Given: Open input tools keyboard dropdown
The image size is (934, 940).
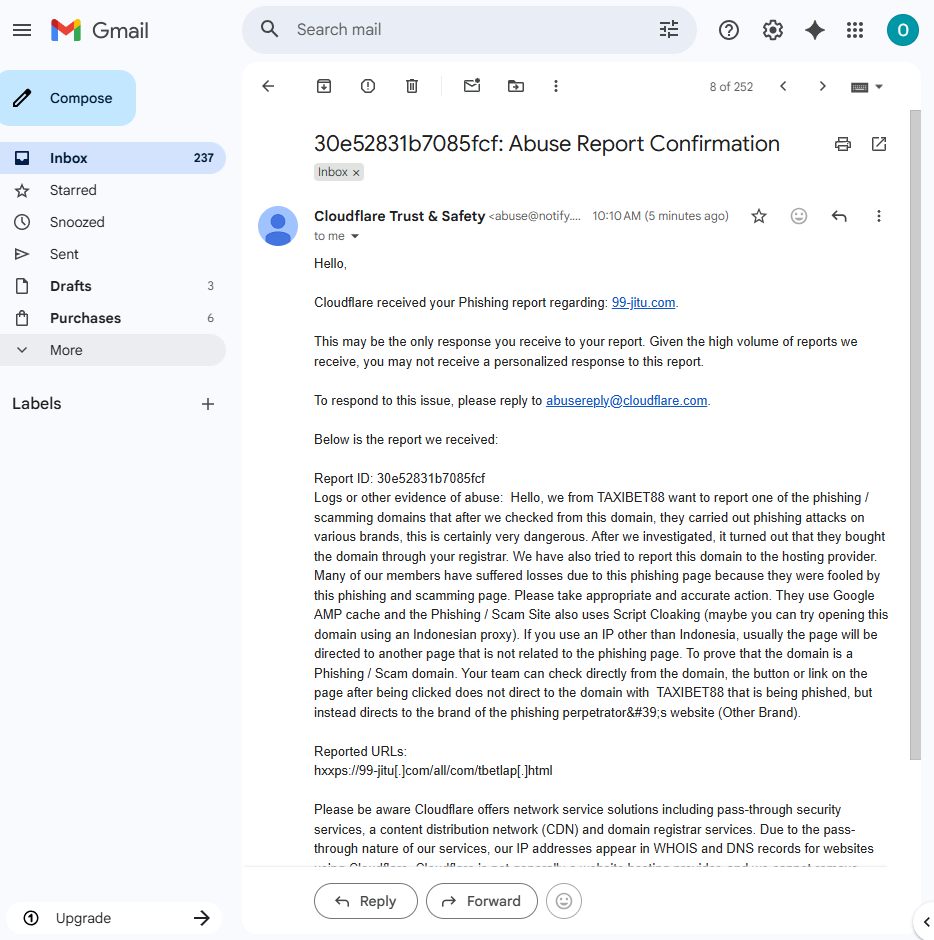Looking at the screenshot, I should tap(867, 87).
